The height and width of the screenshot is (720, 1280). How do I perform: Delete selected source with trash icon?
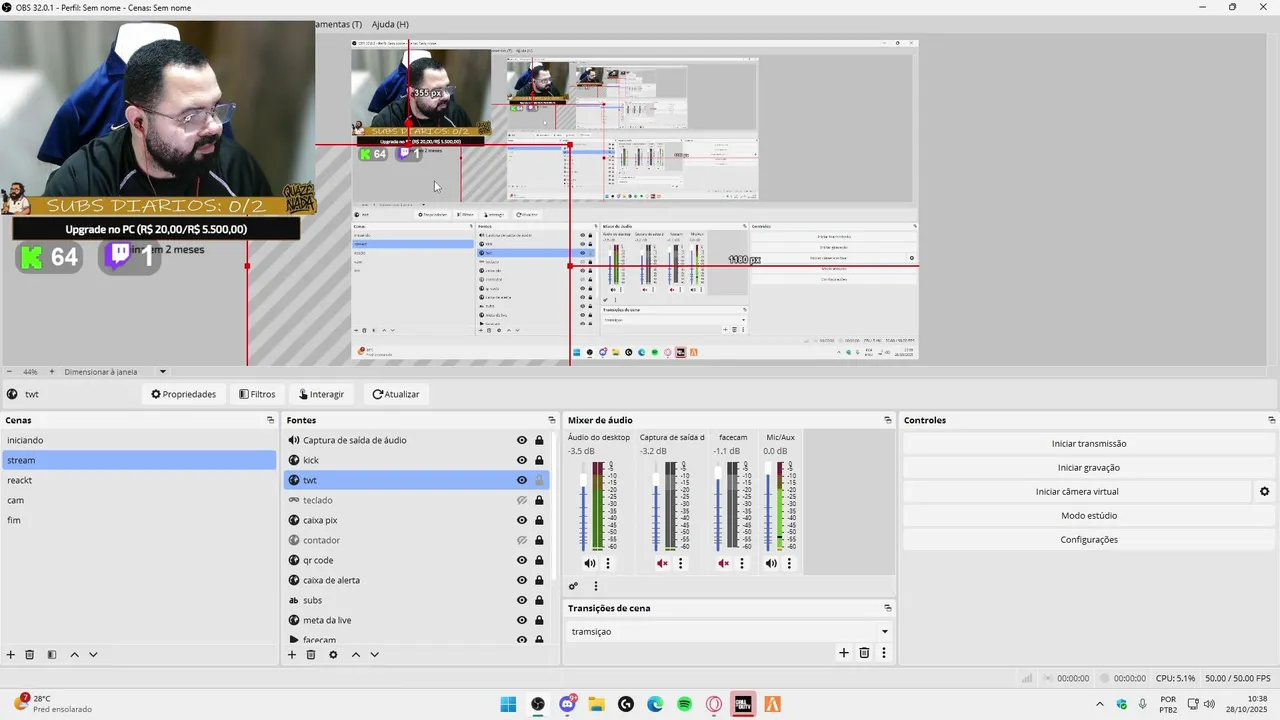click(311, 655)
